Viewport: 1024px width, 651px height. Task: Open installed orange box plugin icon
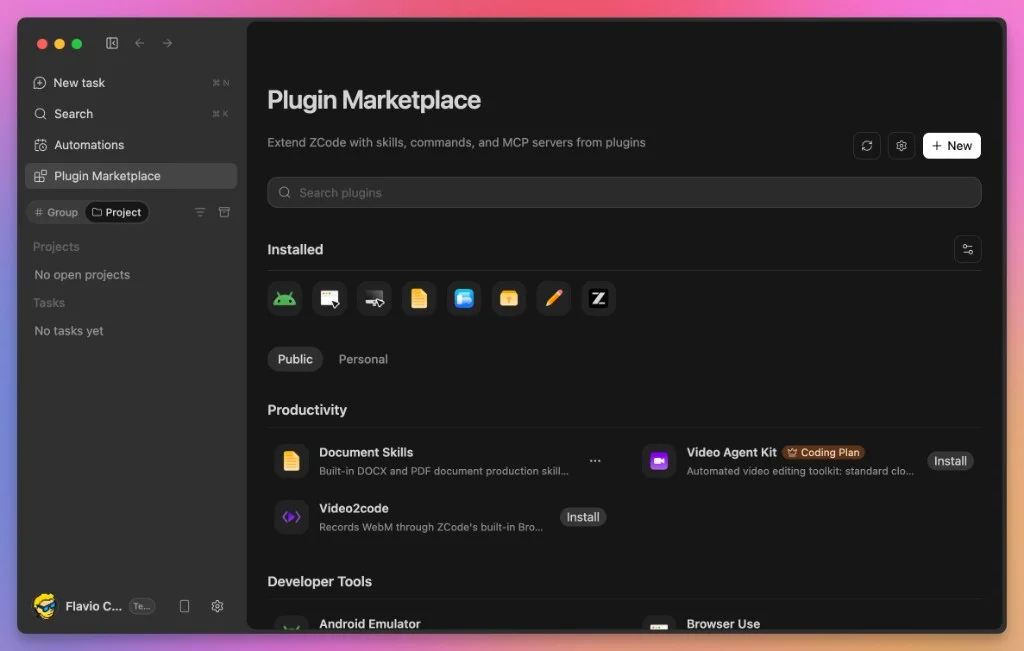click(x=509, y=298)
